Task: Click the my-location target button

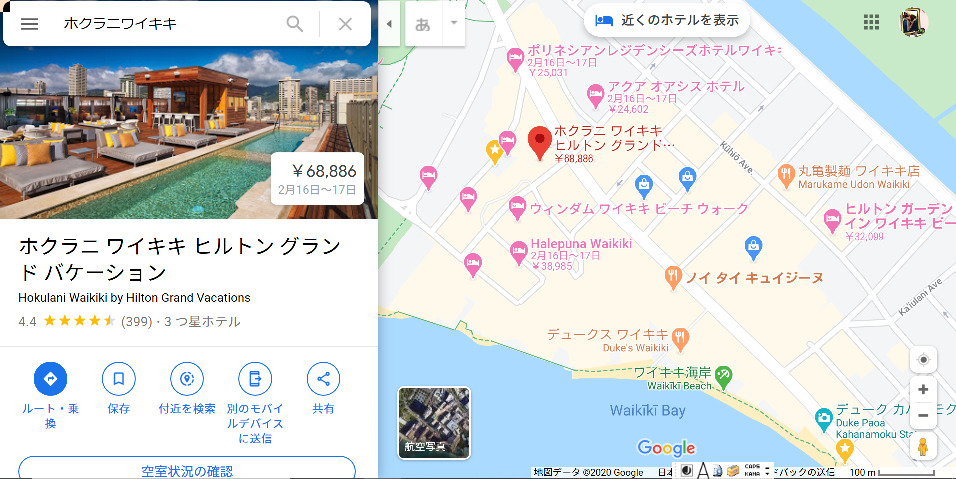Action: pyautogui.click(x=923, y=360)
